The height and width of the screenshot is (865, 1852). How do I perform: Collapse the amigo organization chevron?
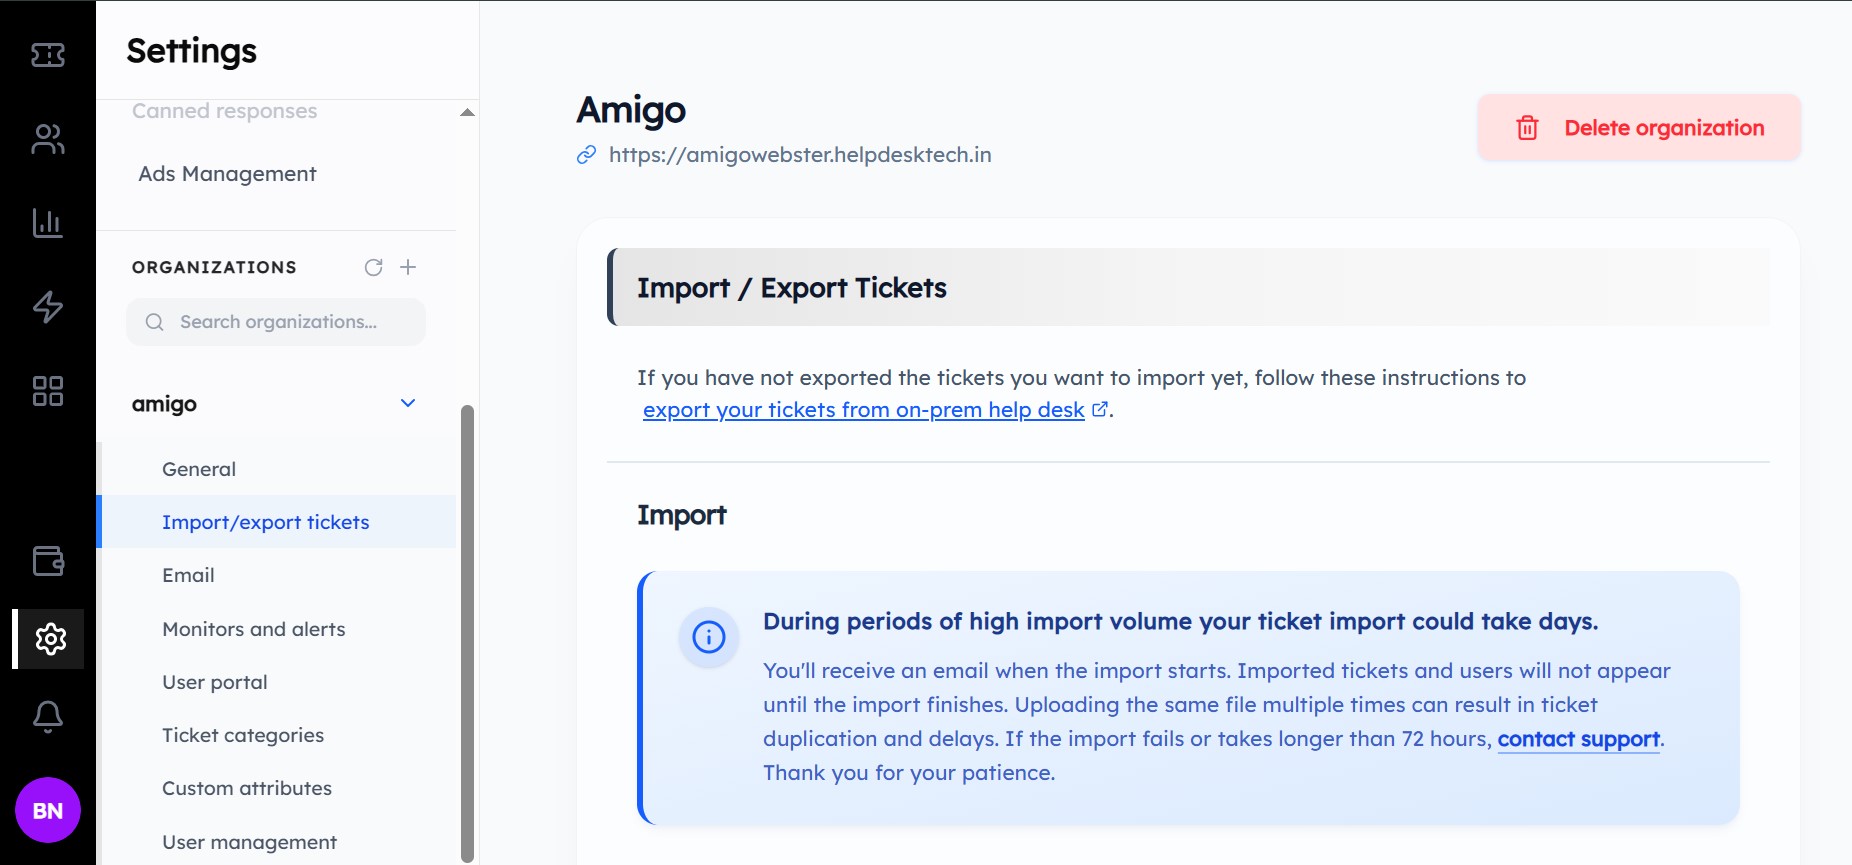(x=408, y=403)
